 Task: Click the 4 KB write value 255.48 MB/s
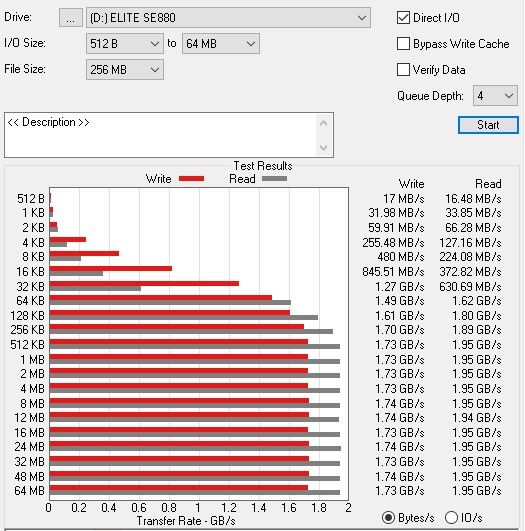pos(393,243)
